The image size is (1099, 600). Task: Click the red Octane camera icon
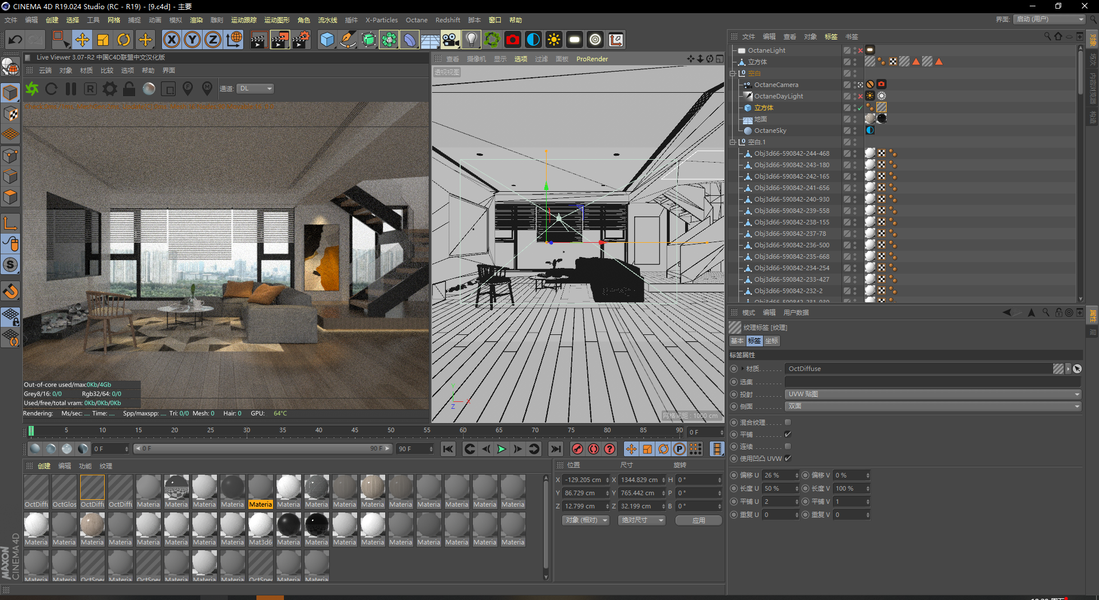coord(513,40)
